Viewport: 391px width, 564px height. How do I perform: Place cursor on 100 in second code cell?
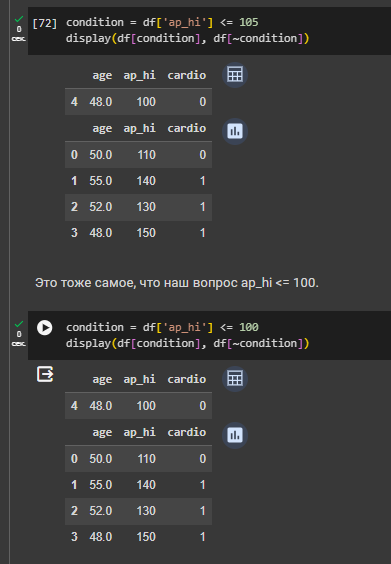pos(249,327)
